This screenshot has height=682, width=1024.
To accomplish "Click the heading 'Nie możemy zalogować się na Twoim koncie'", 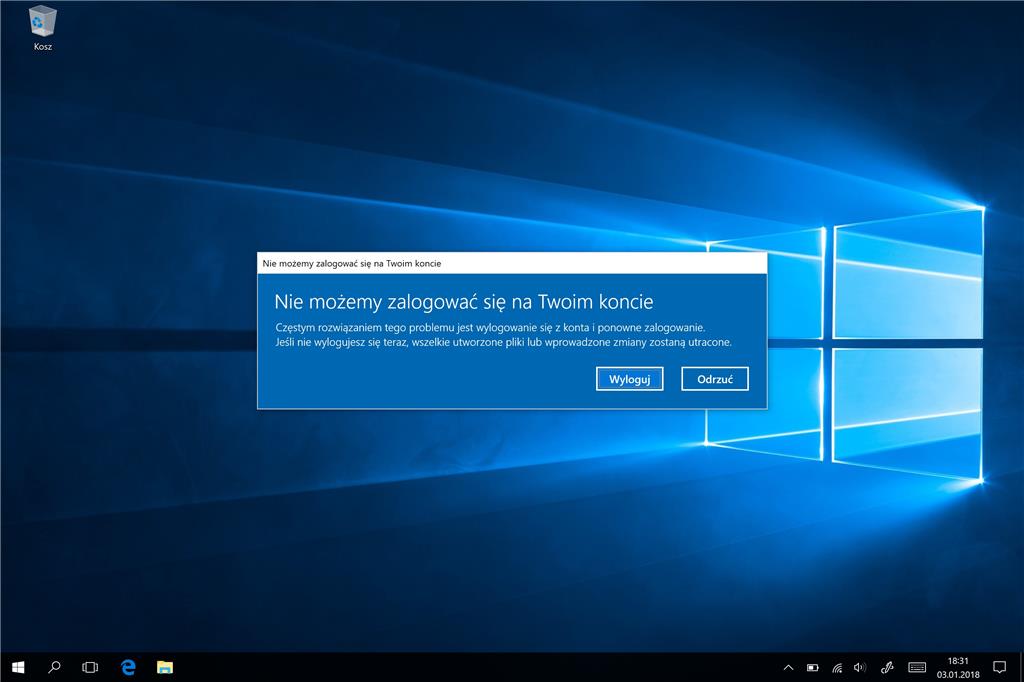I will (x=464, y=302).
